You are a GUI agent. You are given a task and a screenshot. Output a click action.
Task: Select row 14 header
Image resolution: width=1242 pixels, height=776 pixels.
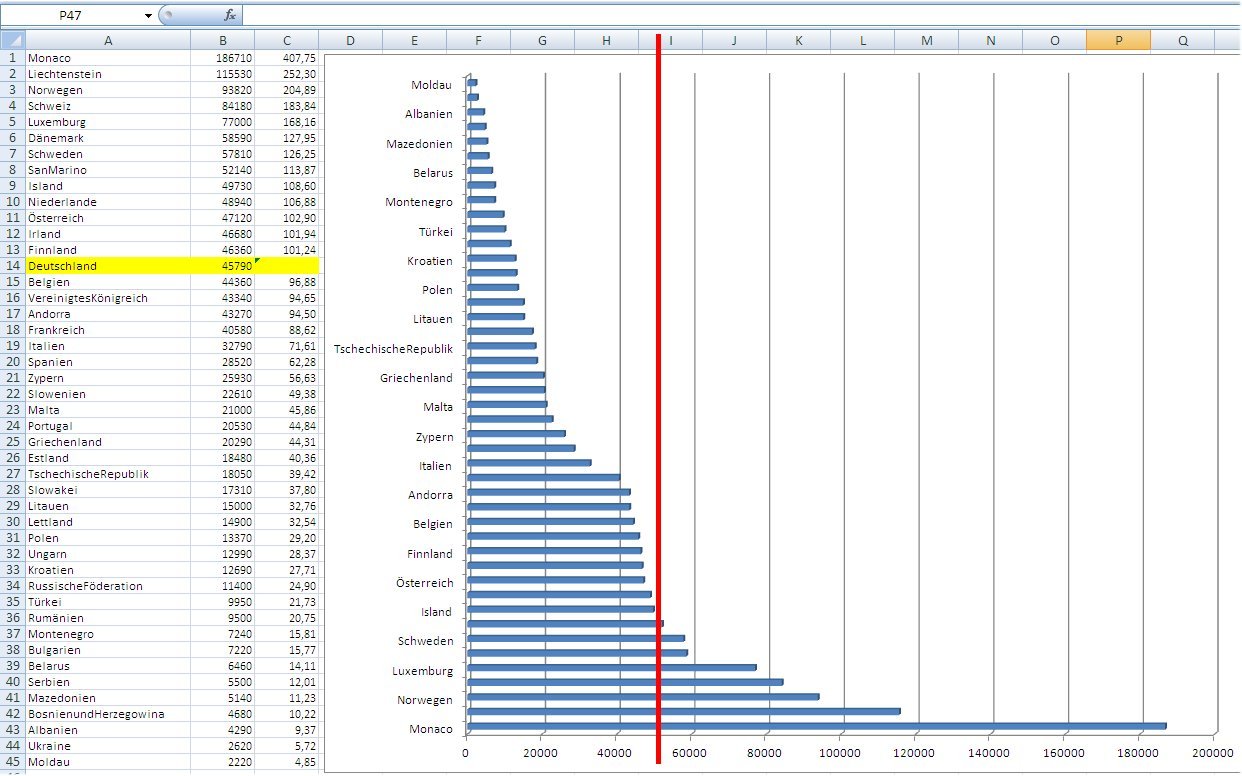12,266
